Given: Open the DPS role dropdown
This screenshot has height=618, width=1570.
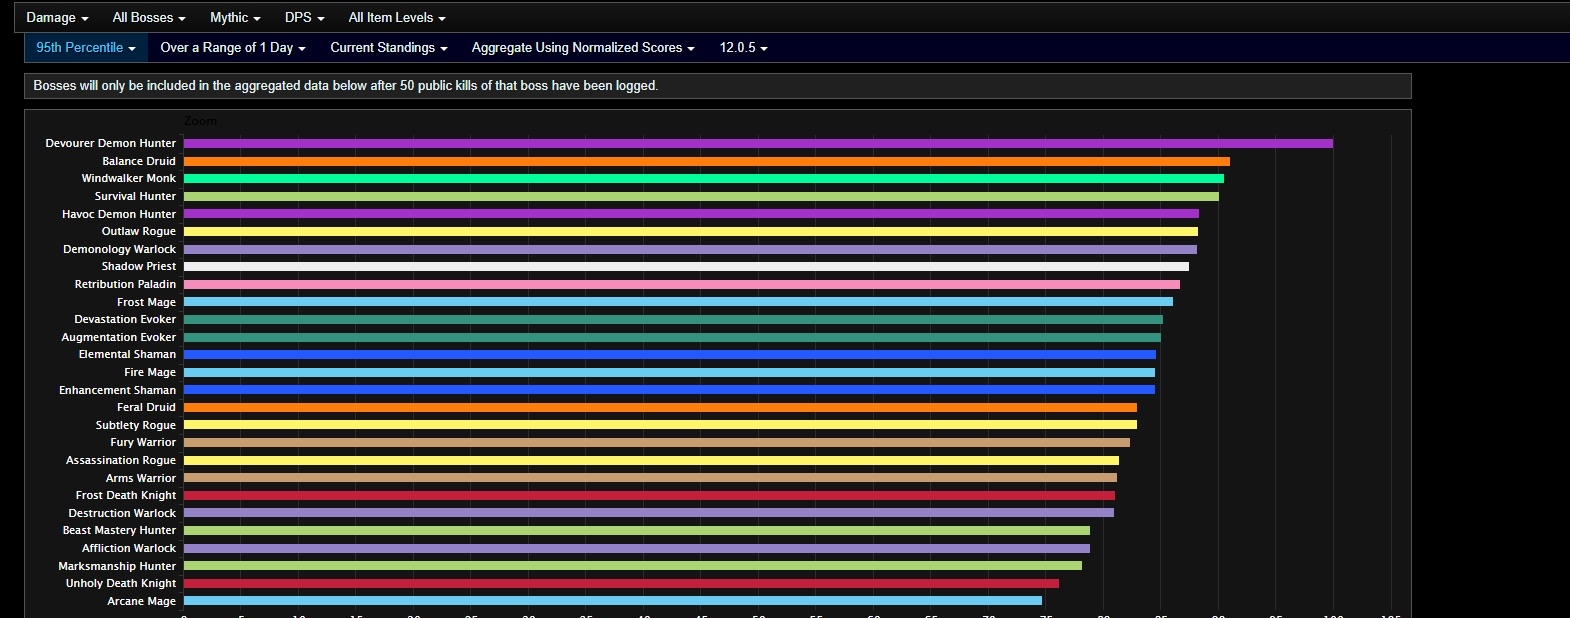Looking at the screenshot, I should click(x=304, y=17).
